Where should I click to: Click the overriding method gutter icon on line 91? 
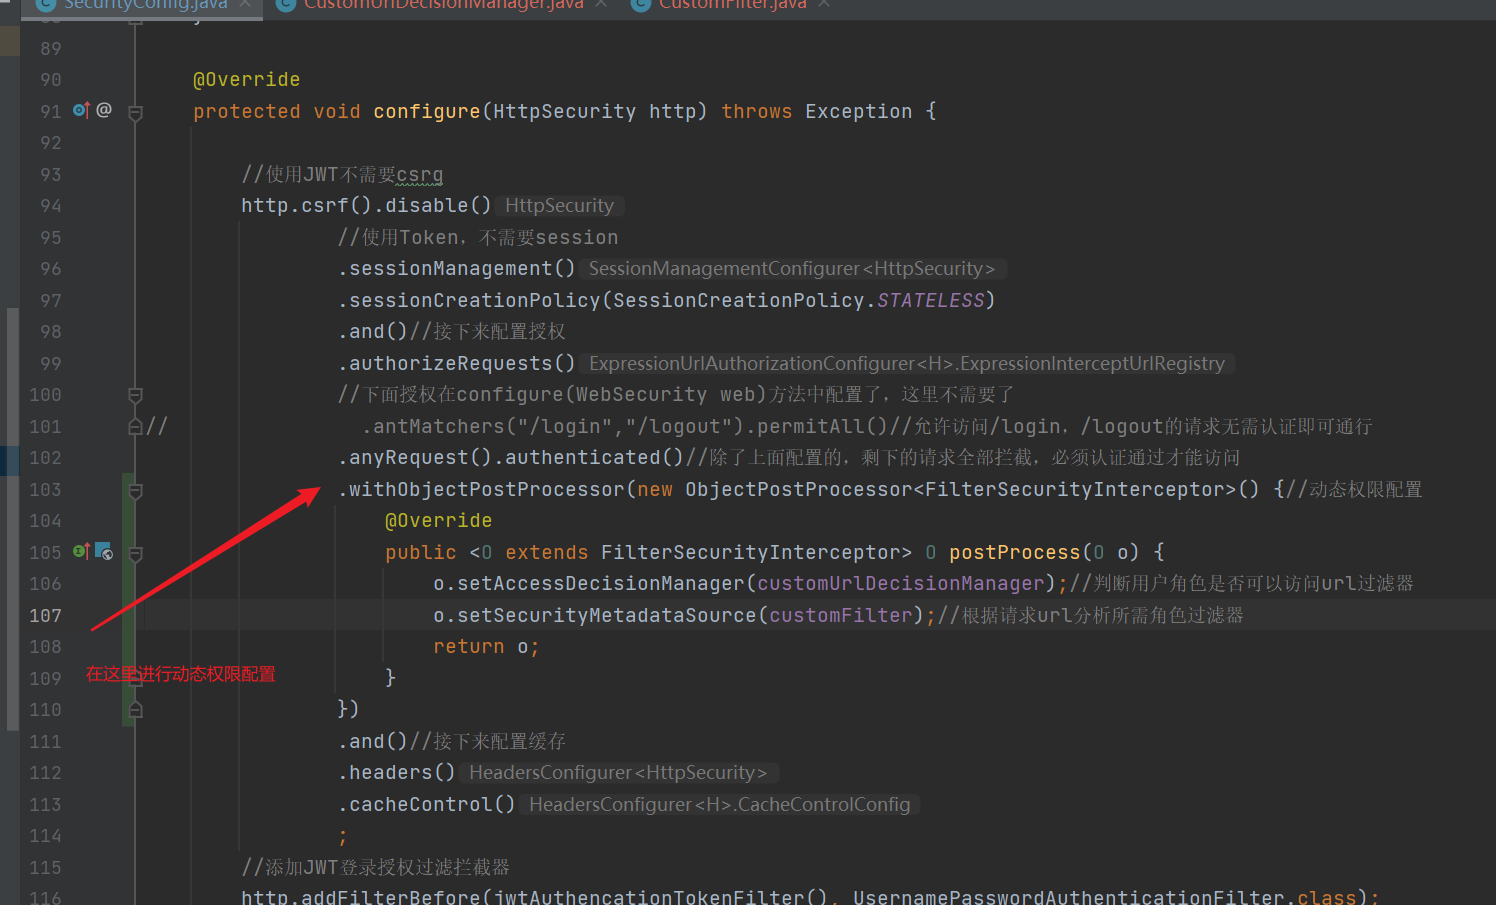(80, 110)
